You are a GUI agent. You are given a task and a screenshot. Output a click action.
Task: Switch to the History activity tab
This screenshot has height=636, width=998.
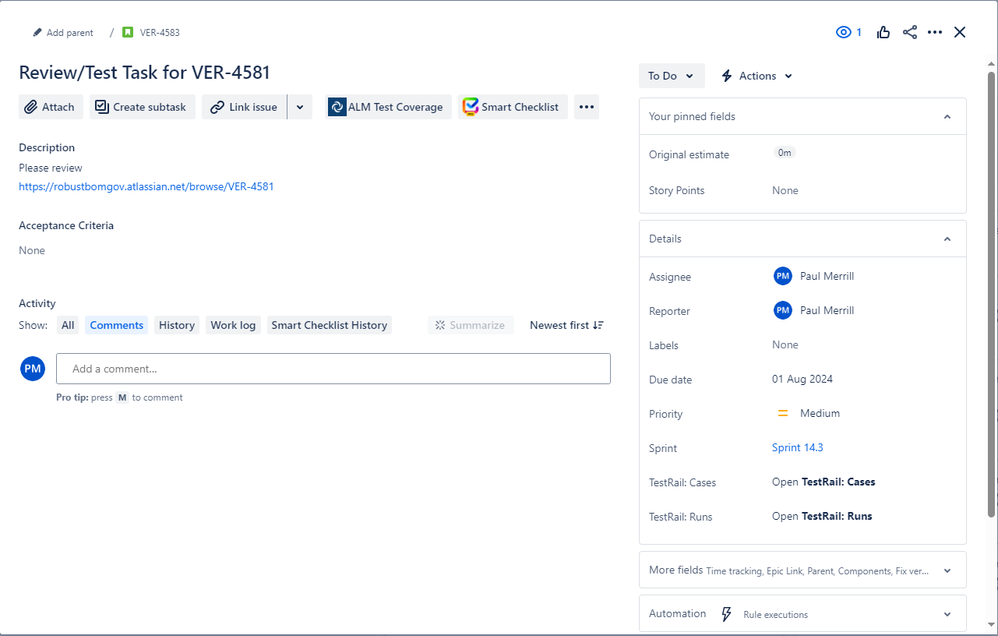pos(177,325)
